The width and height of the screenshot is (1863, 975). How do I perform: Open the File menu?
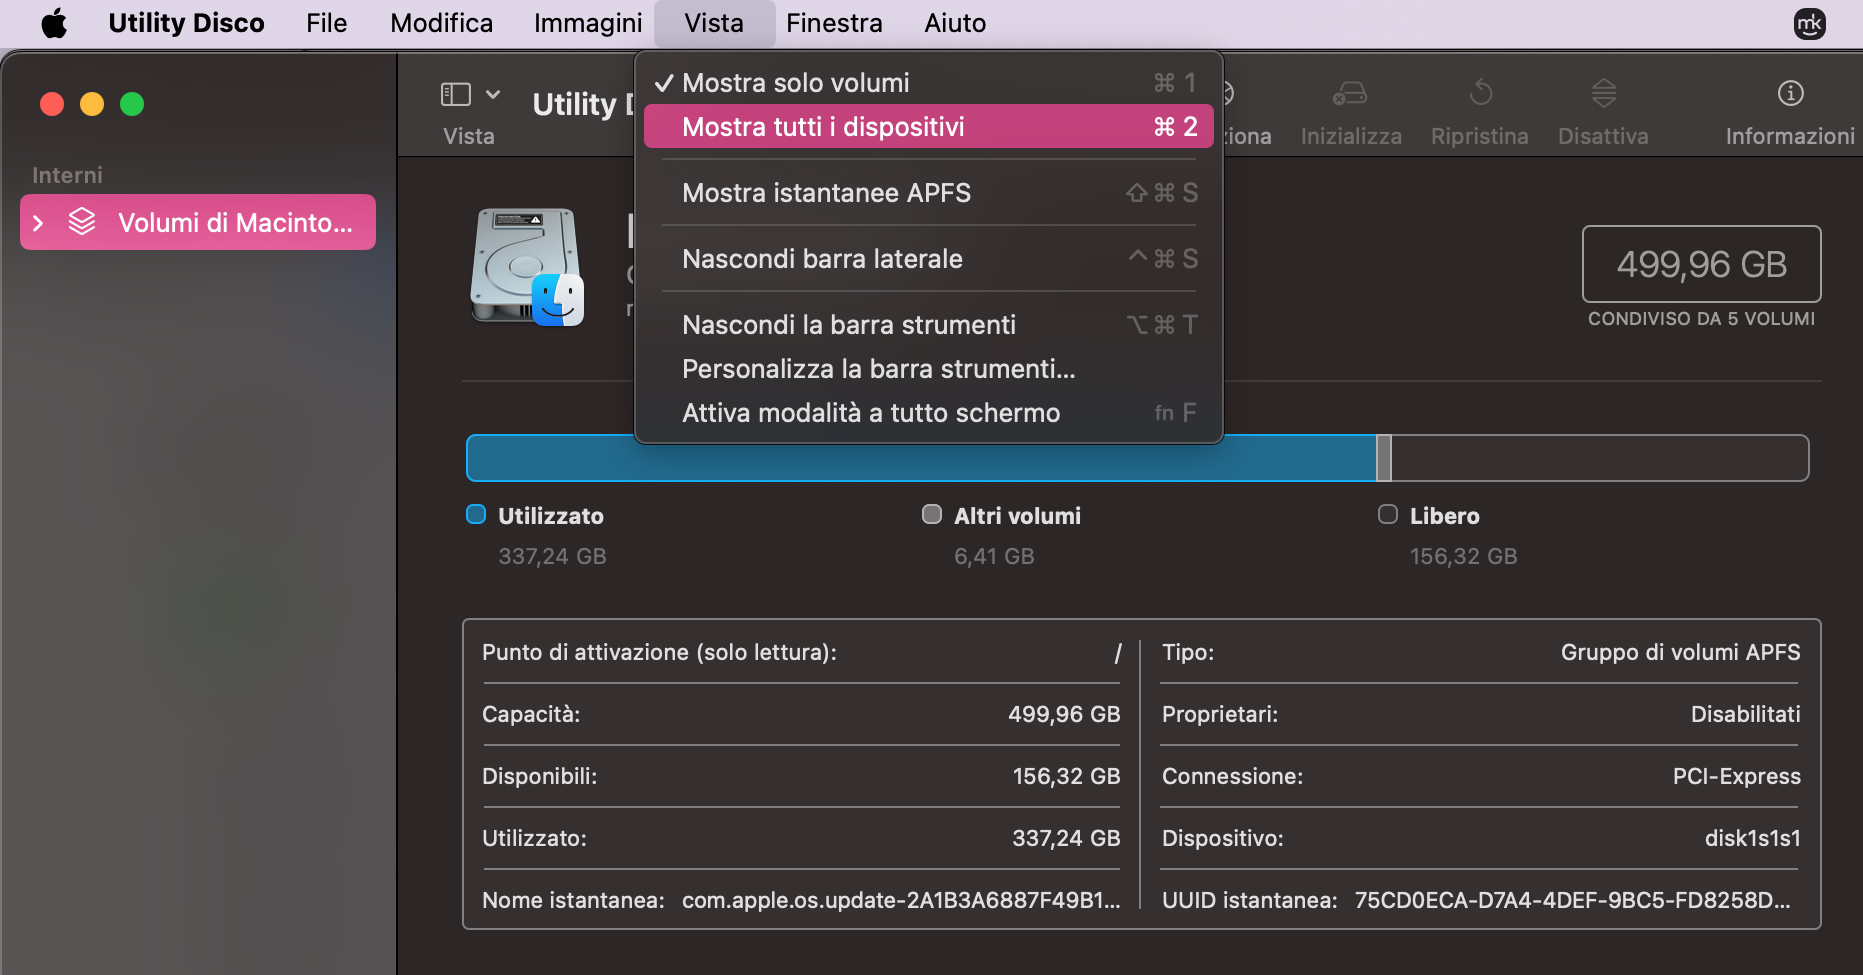(326, 23)
